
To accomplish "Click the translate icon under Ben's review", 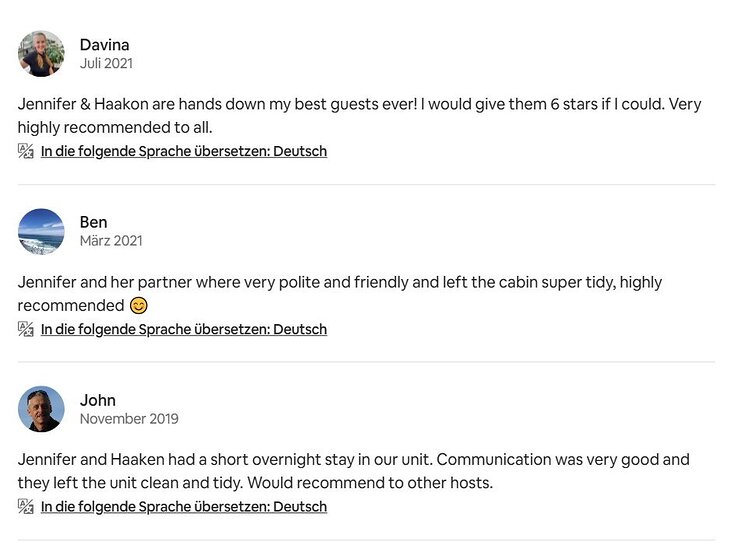I will pos(26,329).
